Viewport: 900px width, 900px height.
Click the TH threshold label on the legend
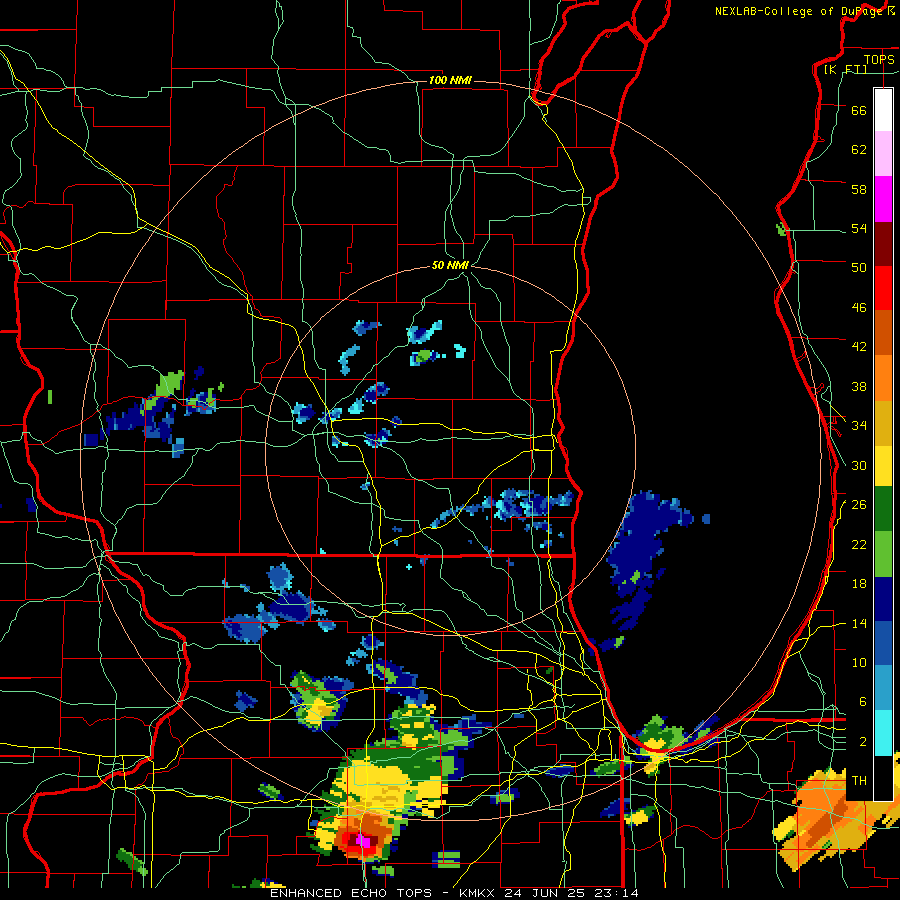point(859,781)
